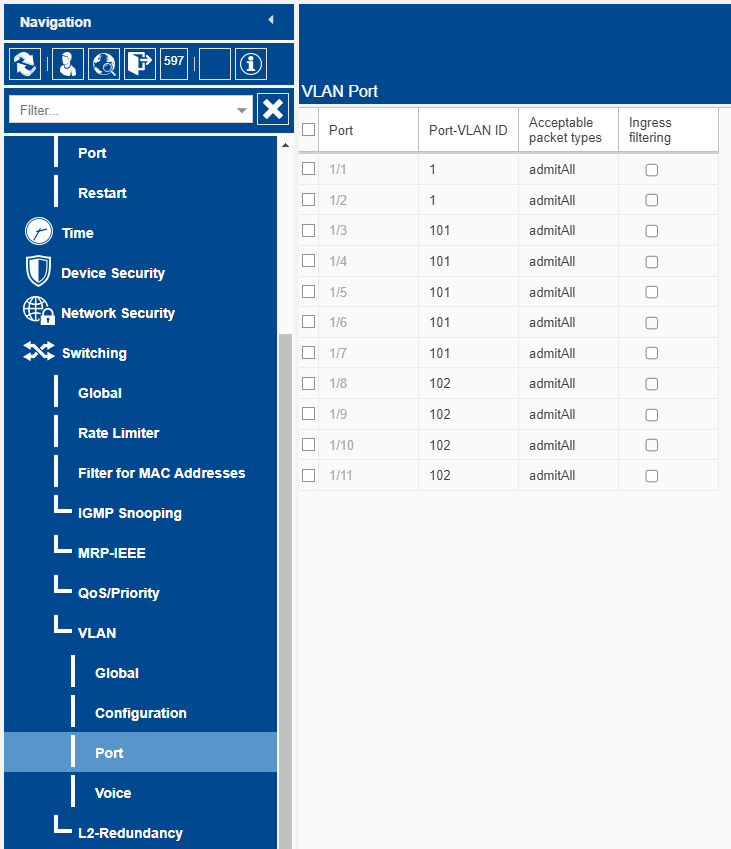Enable ingress filtering for port 1/2
The image size is (731, 849).
point(652,200)
